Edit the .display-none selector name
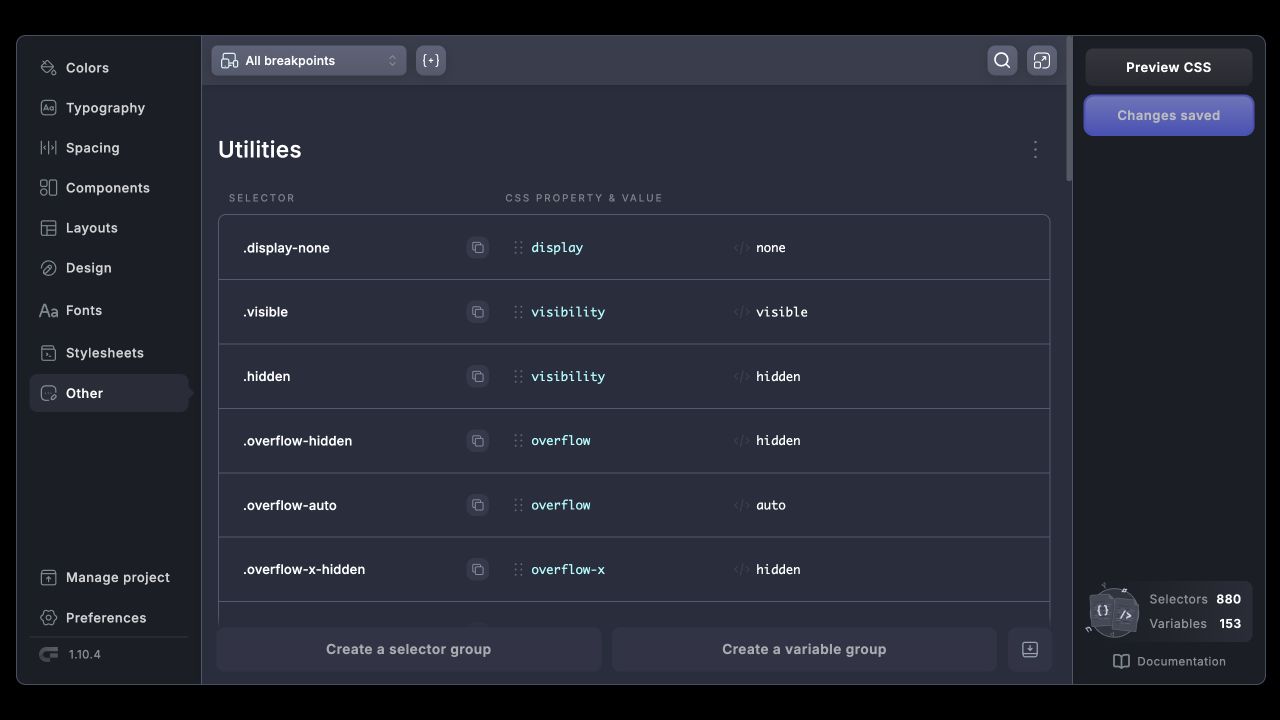 286,248
